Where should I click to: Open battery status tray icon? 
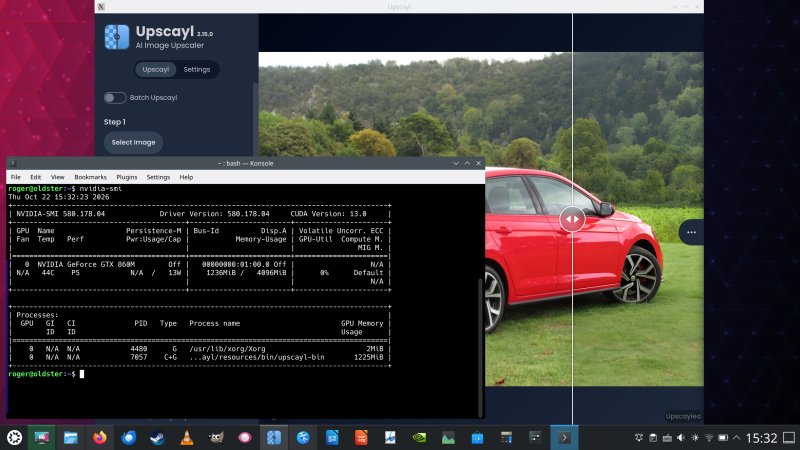[x=723, y=438]
